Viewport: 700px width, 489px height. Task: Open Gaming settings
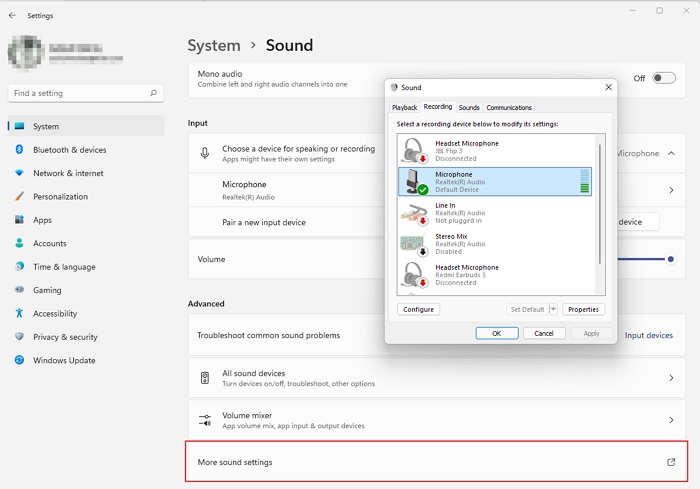(x=86, y=290)
